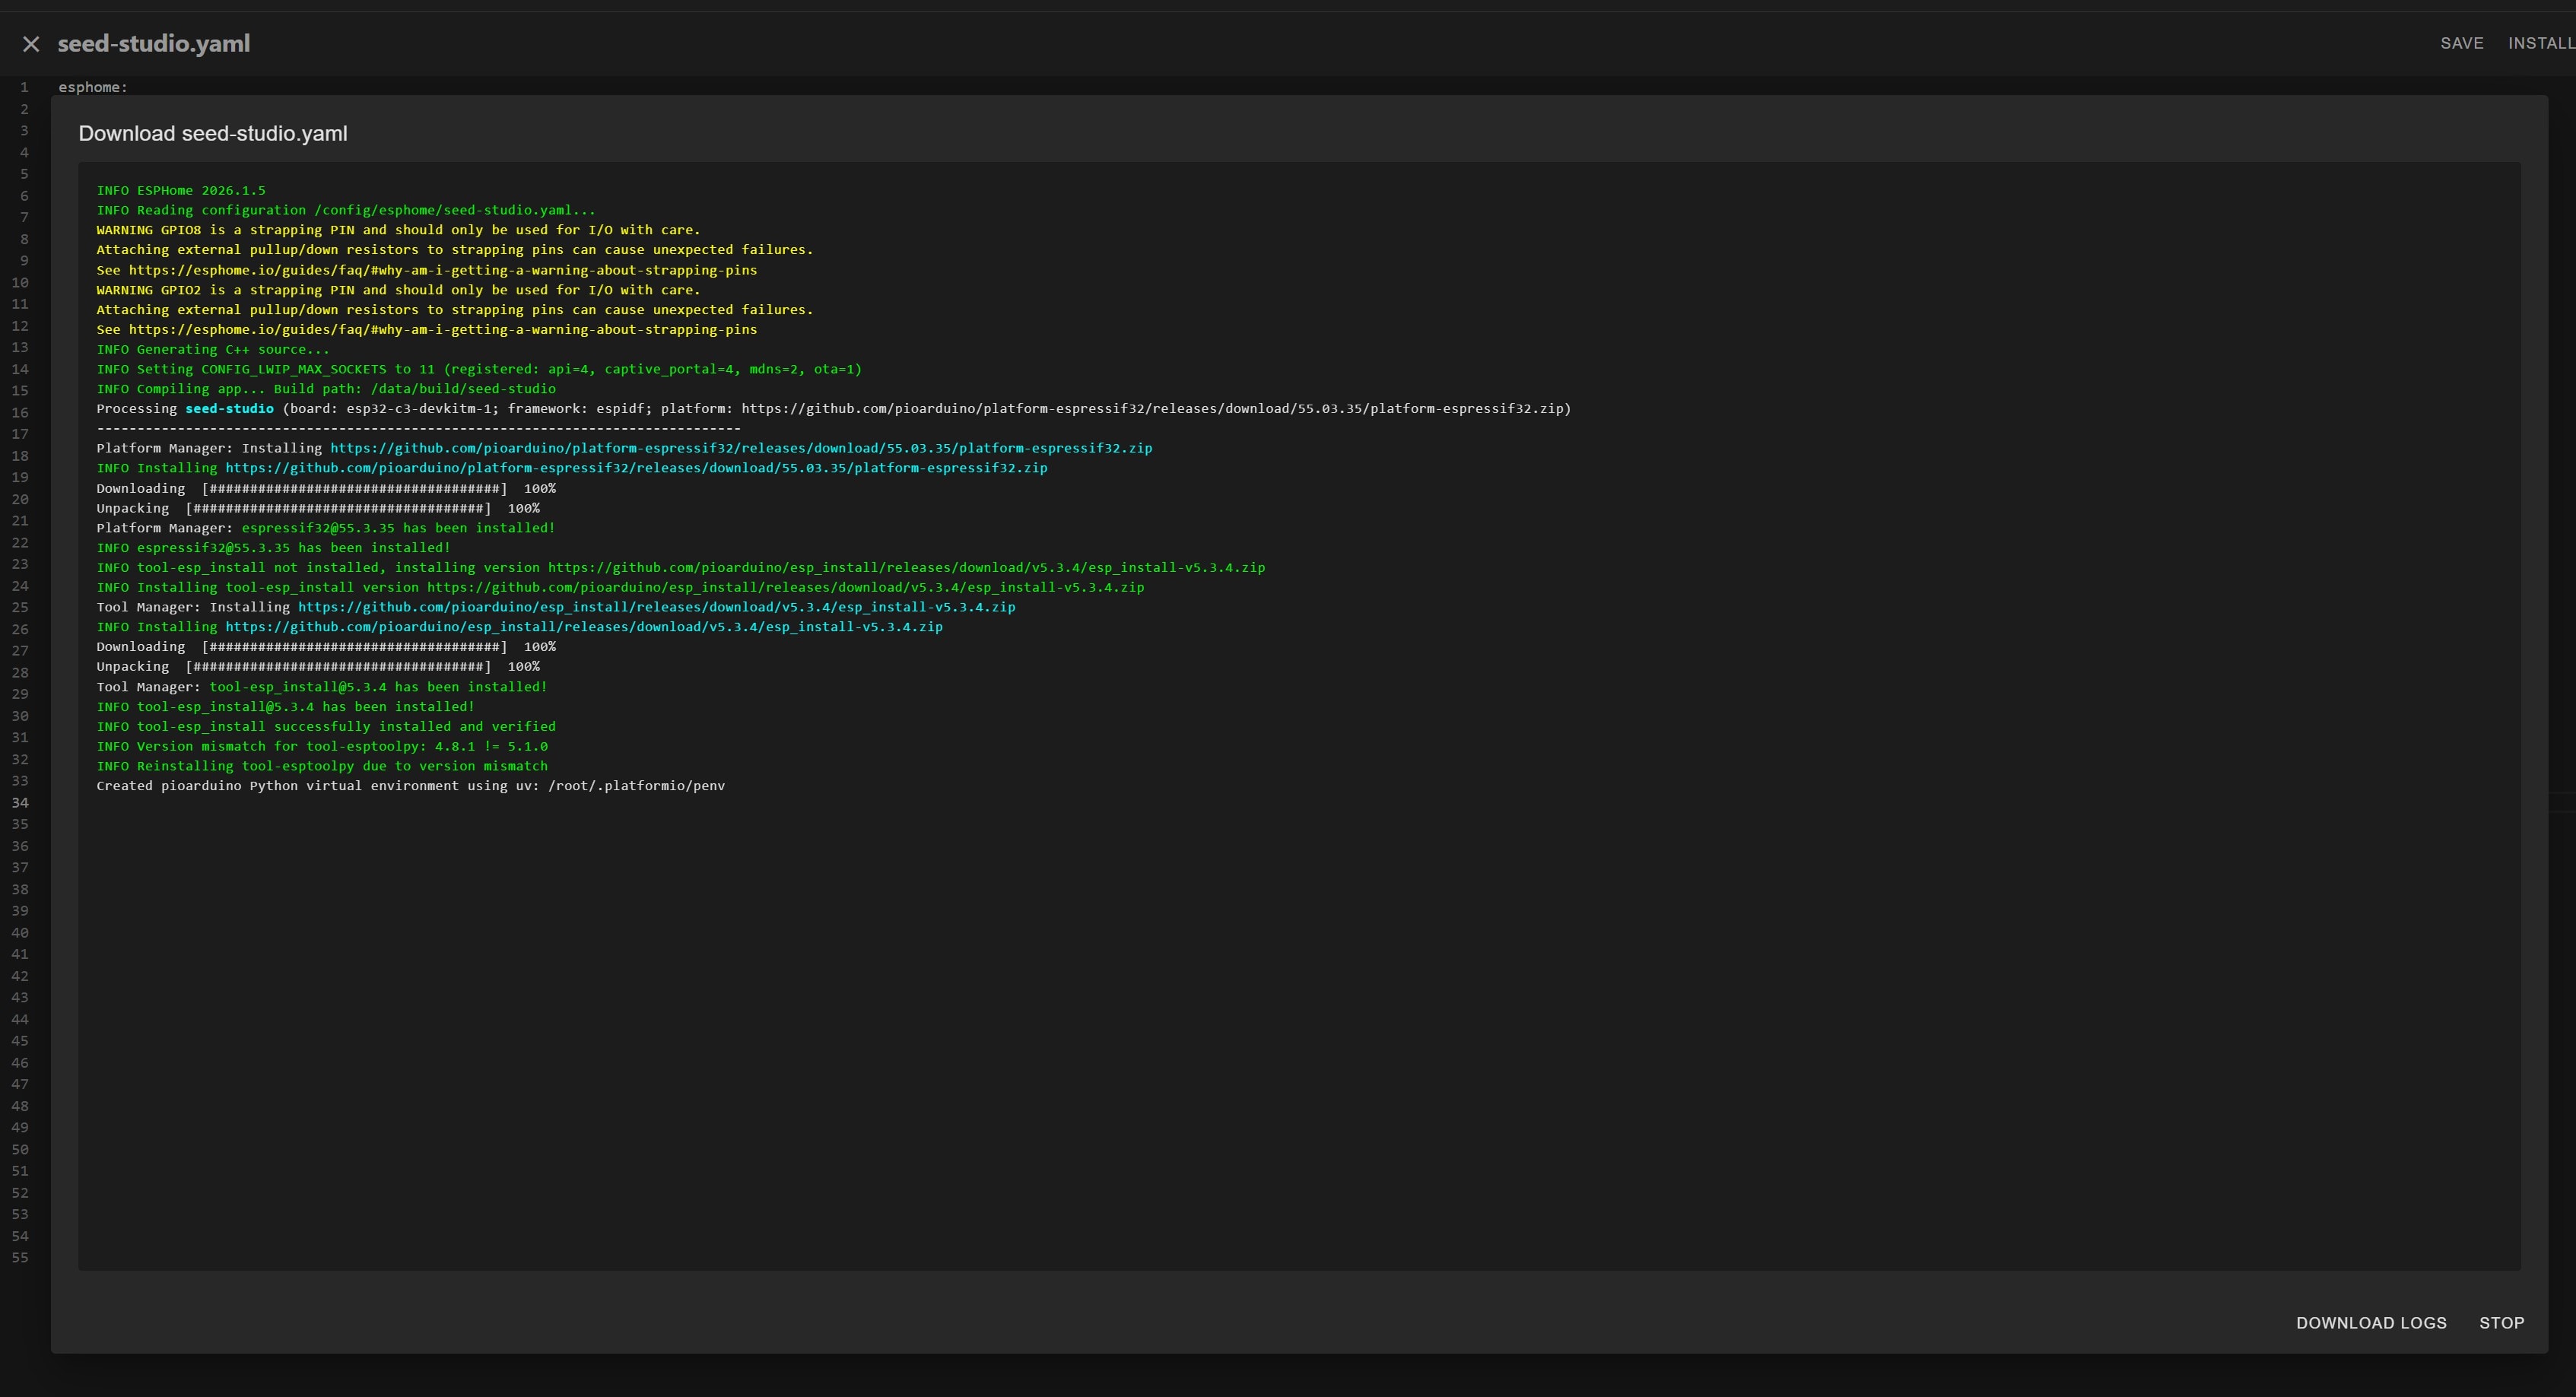
Task: Open the Tool Manager esp_install-v5.3.4.zip link
Action: [x=656, y=607]
